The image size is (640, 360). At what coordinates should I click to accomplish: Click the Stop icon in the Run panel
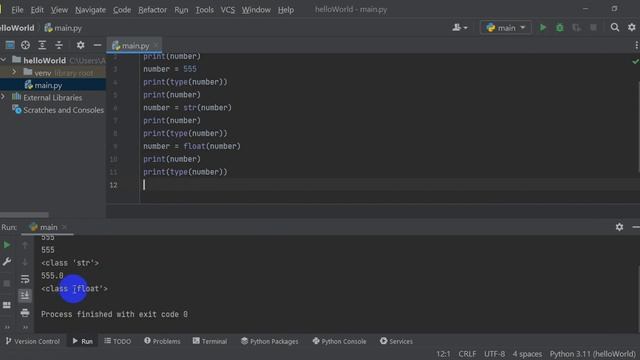tap(7, 283)
